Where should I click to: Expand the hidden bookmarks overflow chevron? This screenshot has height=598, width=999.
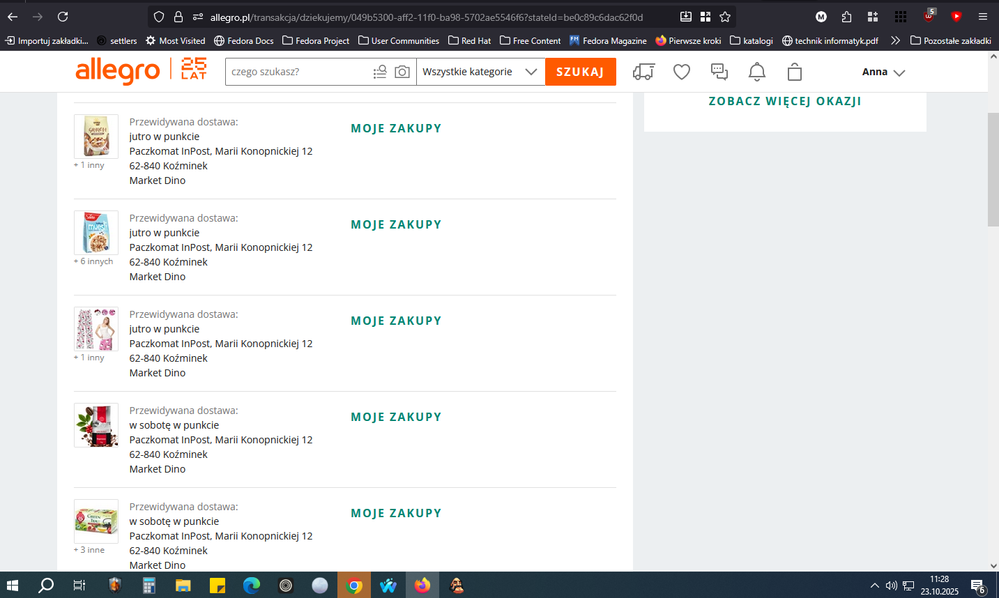point(894,41)
